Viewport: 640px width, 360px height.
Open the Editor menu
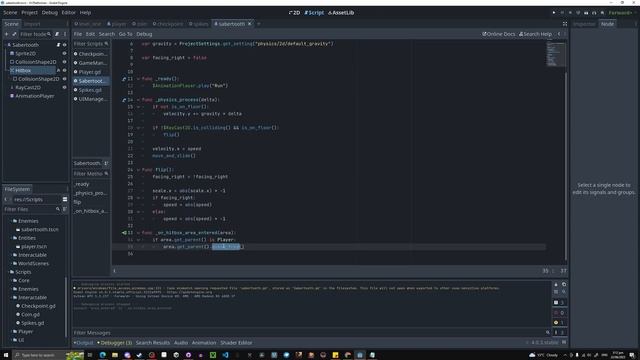(x=68, y=13)
